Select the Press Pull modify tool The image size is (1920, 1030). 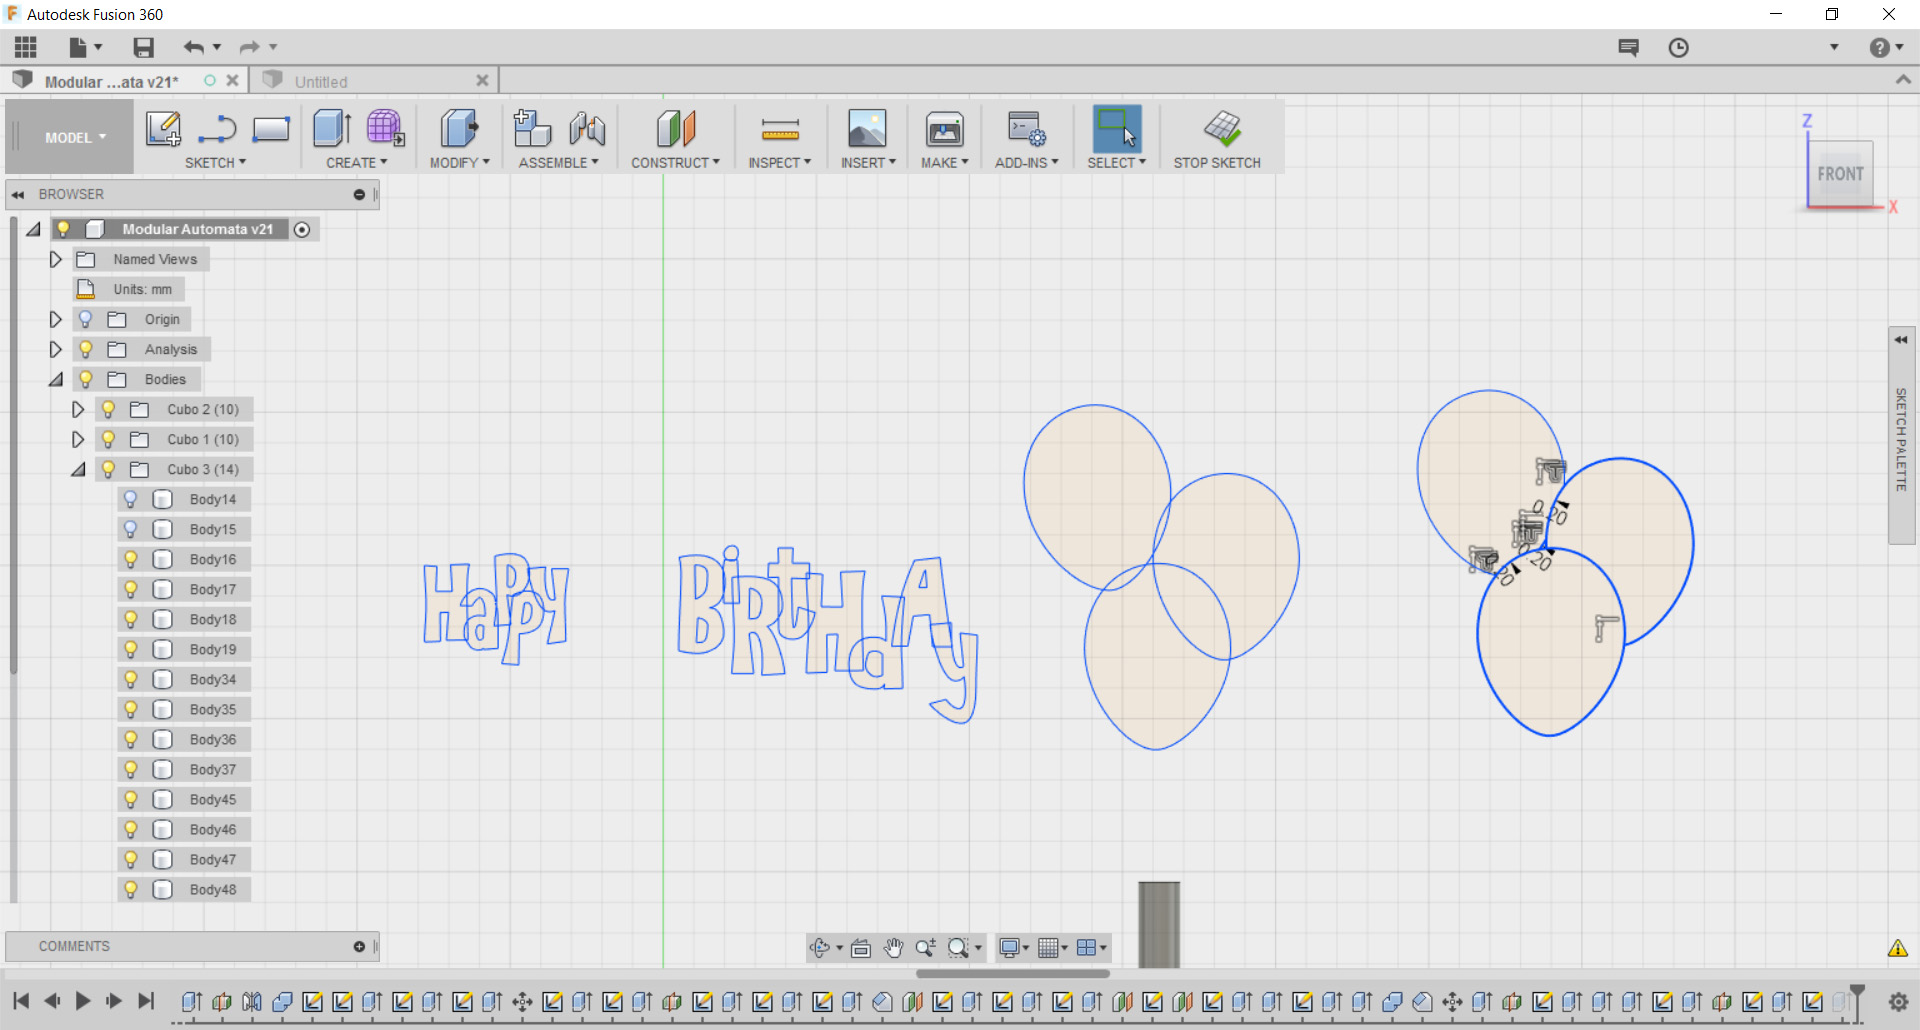[x=459, y=129]
